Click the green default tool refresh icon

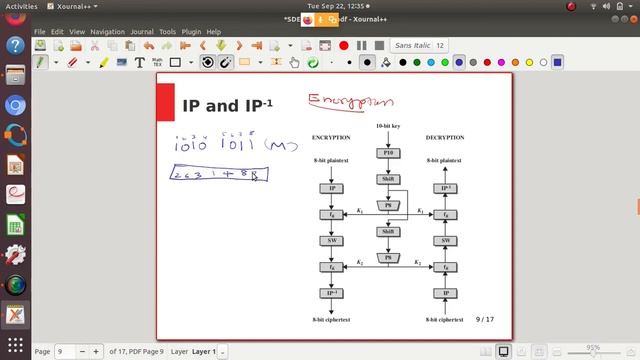313,62
